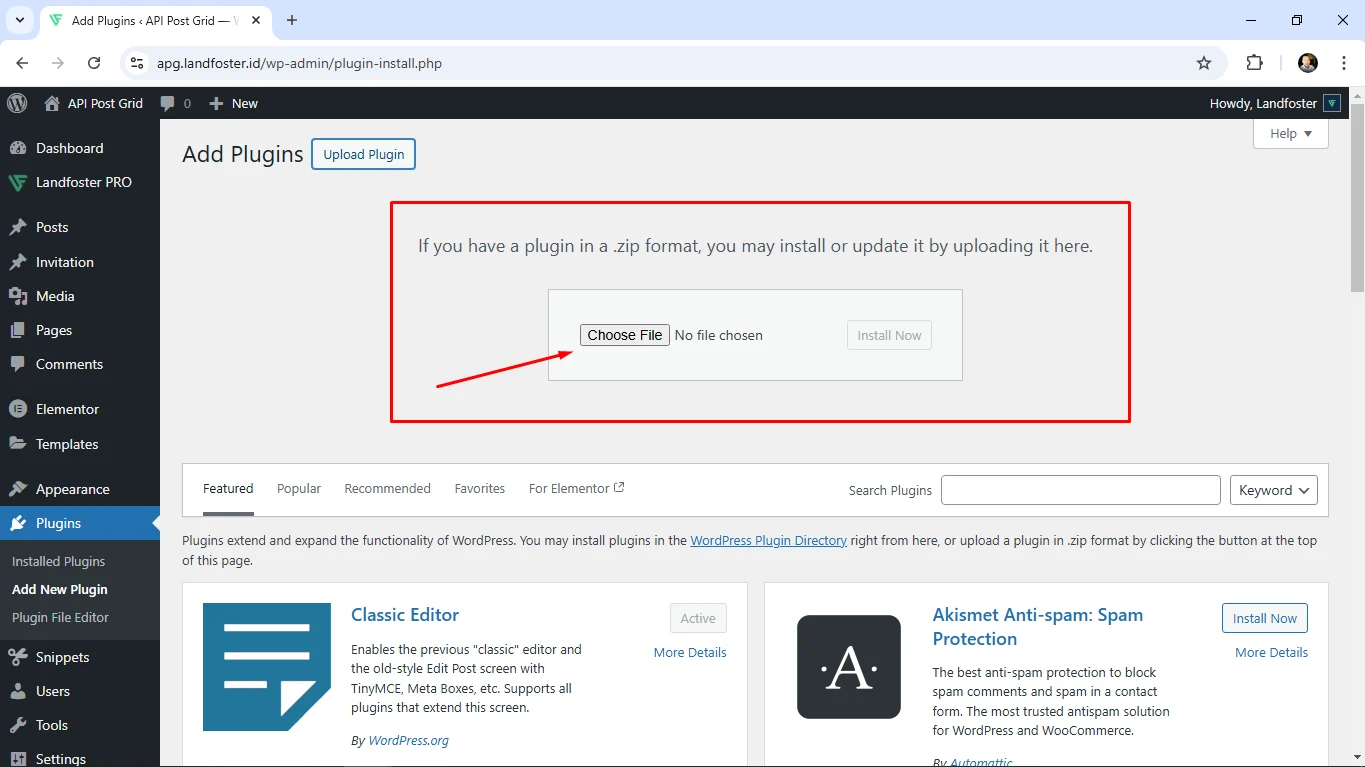Open Settings menu in sidebar
This screenshot has height=767, width=1365.
[x=61, y=758]
